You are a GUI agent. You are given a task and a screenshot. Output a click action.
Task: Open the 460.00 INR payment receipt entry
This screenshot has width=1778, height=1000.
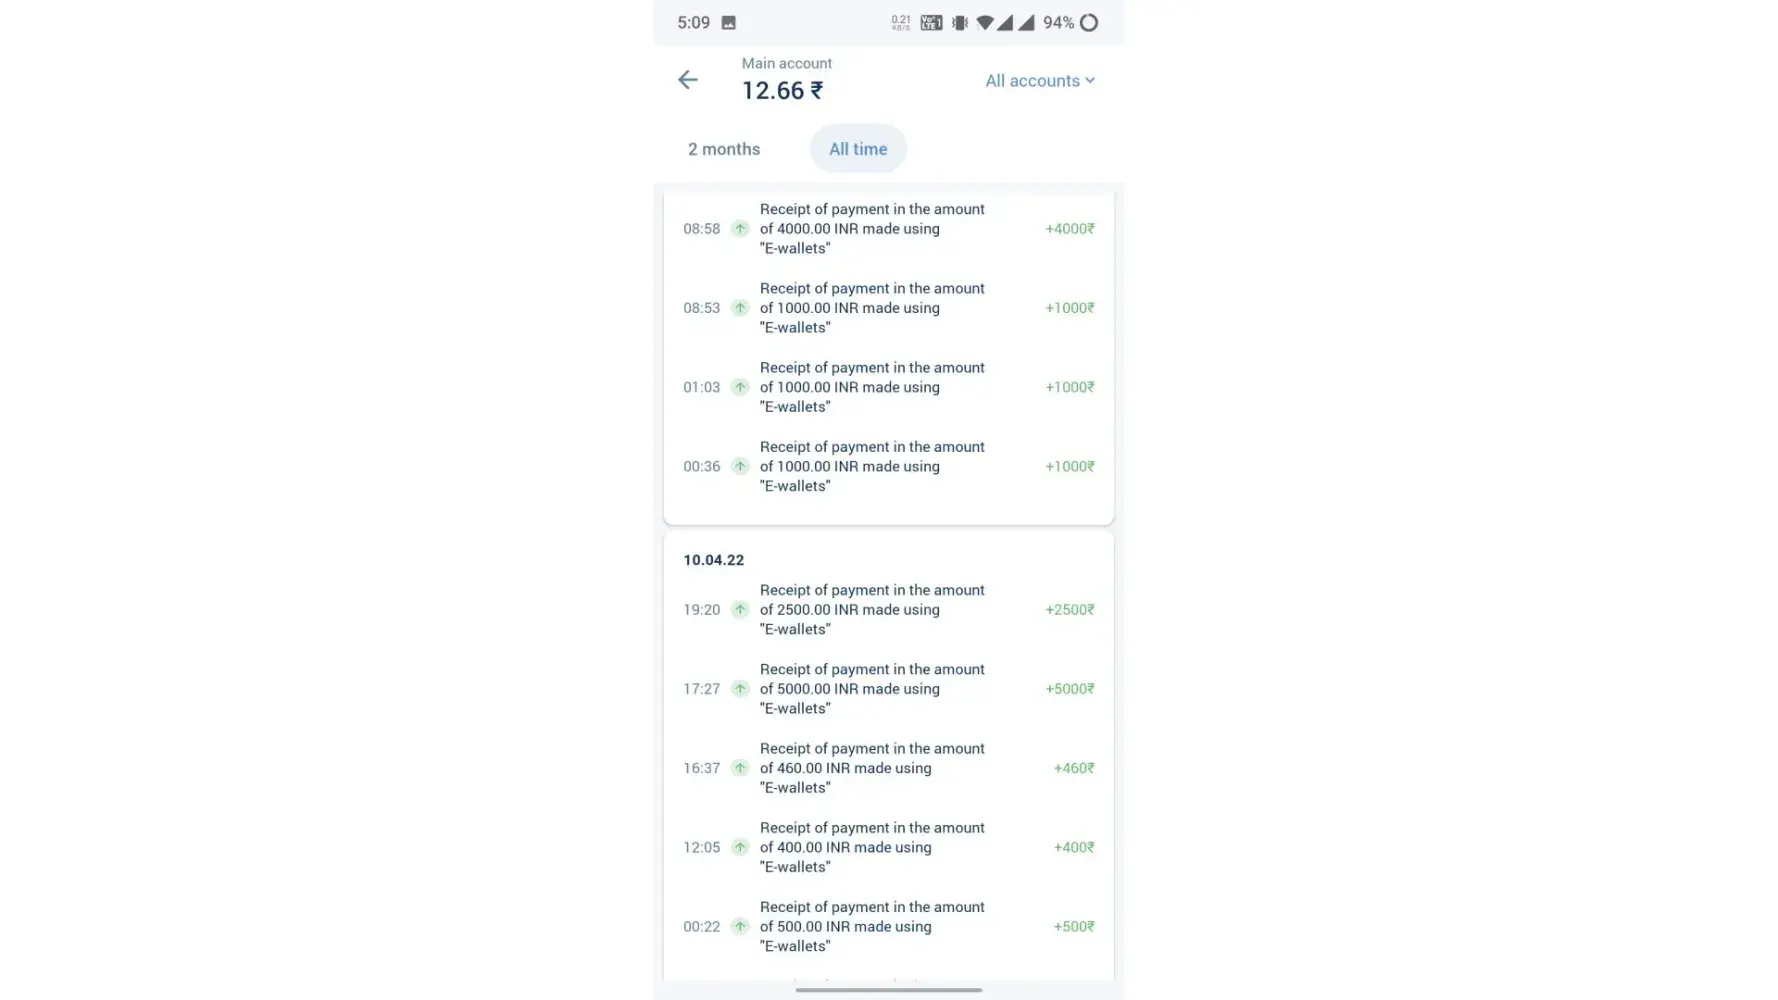coord(871,768)
